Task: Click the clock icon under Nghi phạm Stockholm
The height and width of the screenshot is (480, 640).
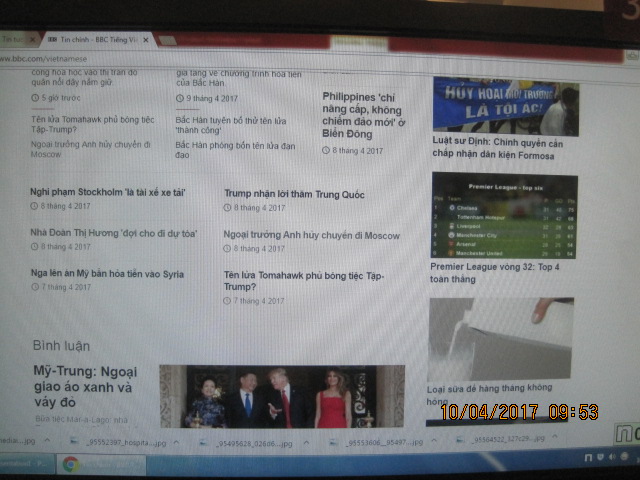Action: click(x=34, y=206)
